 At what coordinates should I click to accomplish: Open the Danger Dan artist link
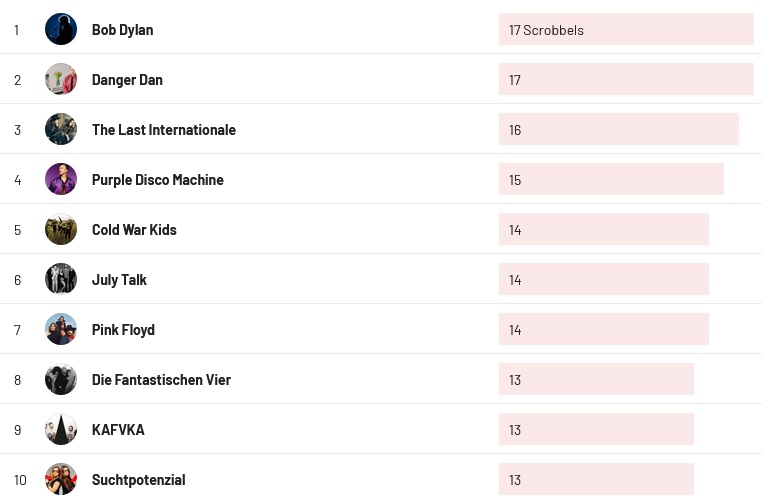coord(127,80)
